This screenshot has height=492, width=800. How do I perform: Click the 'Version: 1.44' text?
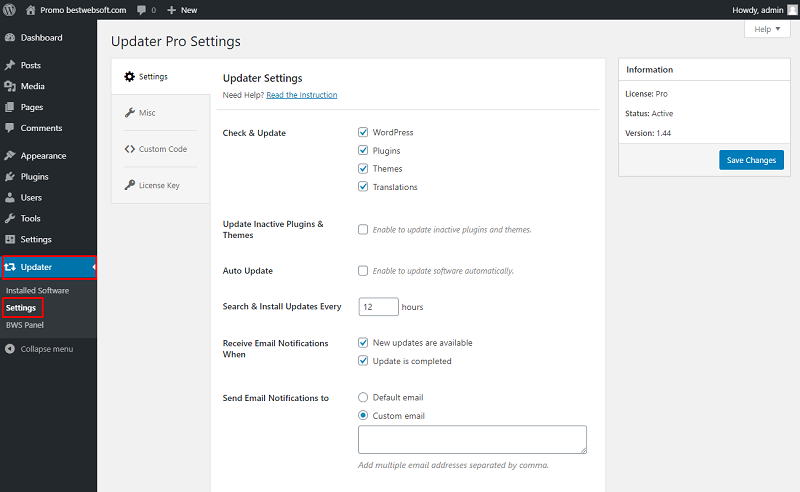click(648, 133)
